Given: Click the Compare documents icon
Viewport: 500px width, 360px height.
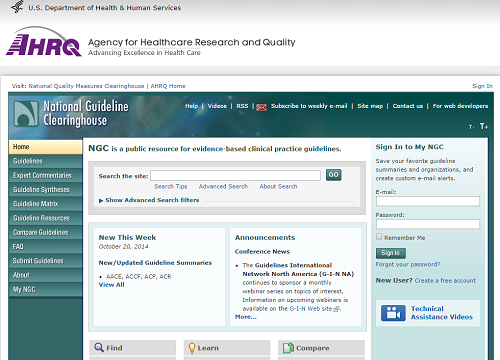Looking at the screenshot, I should click(x=288, y=348).
